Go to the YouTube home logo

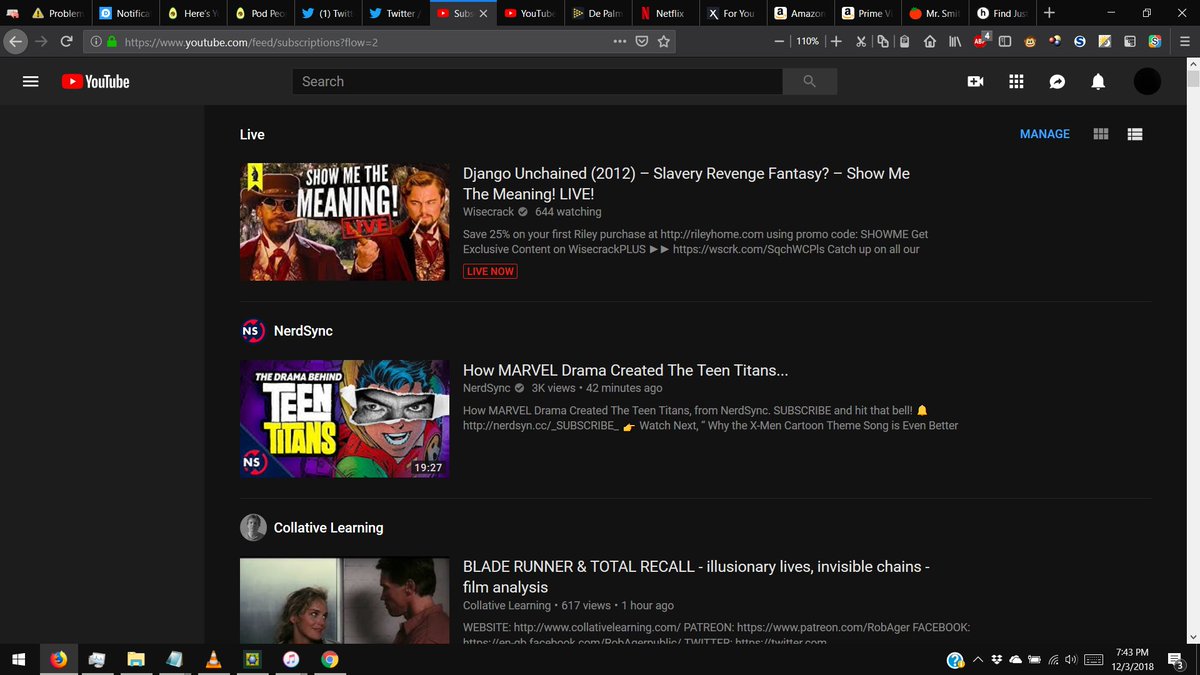96,82
